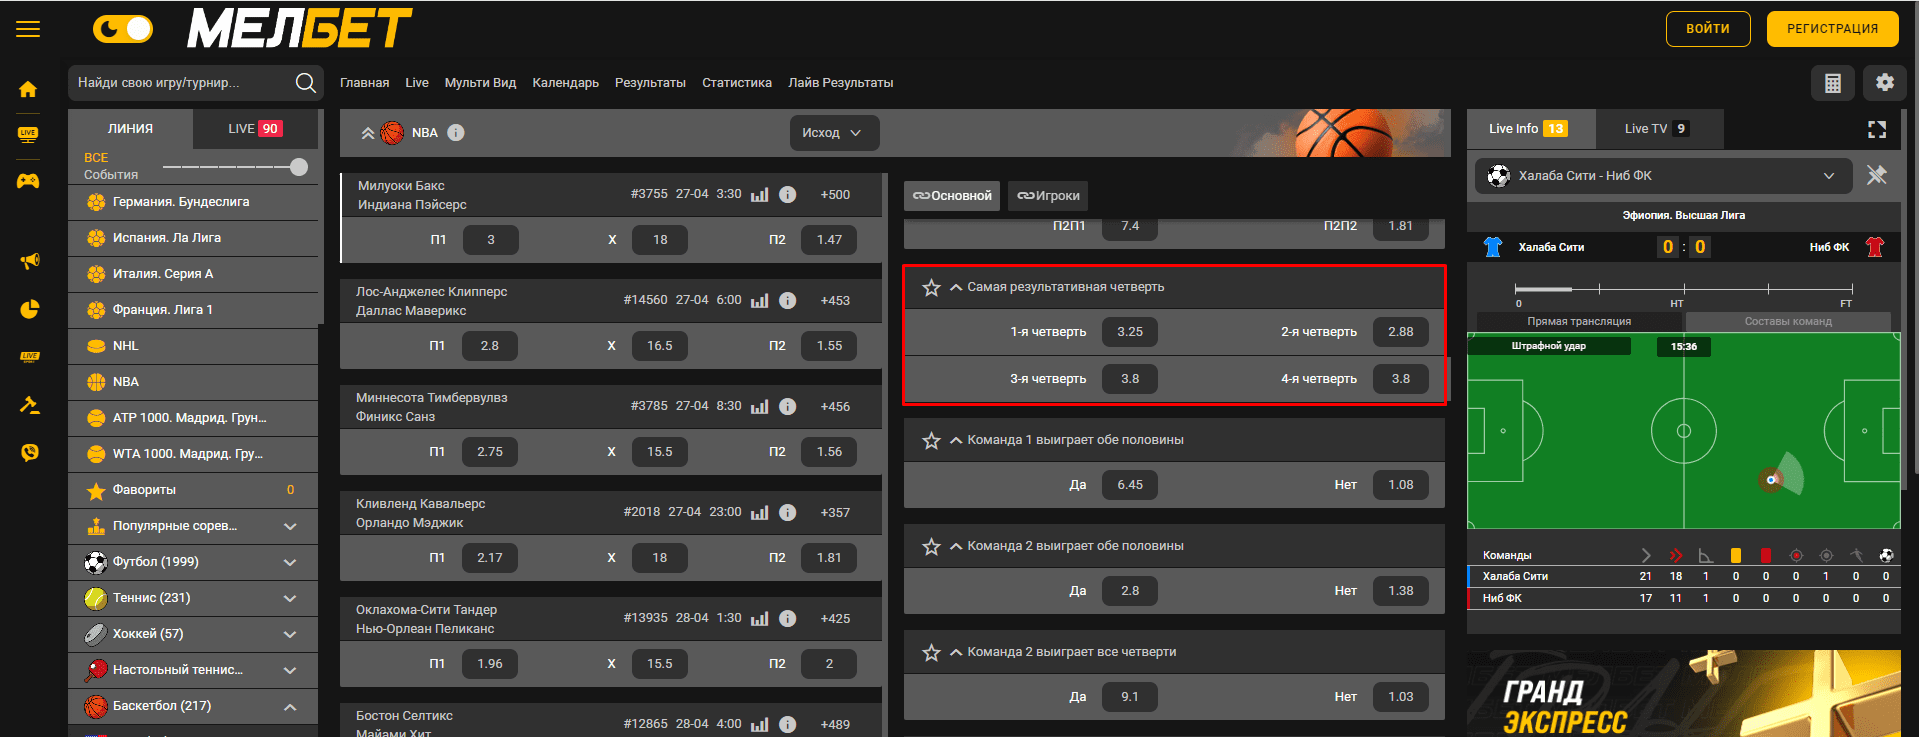Open Халаба Сити - Ниб ФК match dropdown
This screenshot has height=737, width=1919.
[x=1663, y=176]
